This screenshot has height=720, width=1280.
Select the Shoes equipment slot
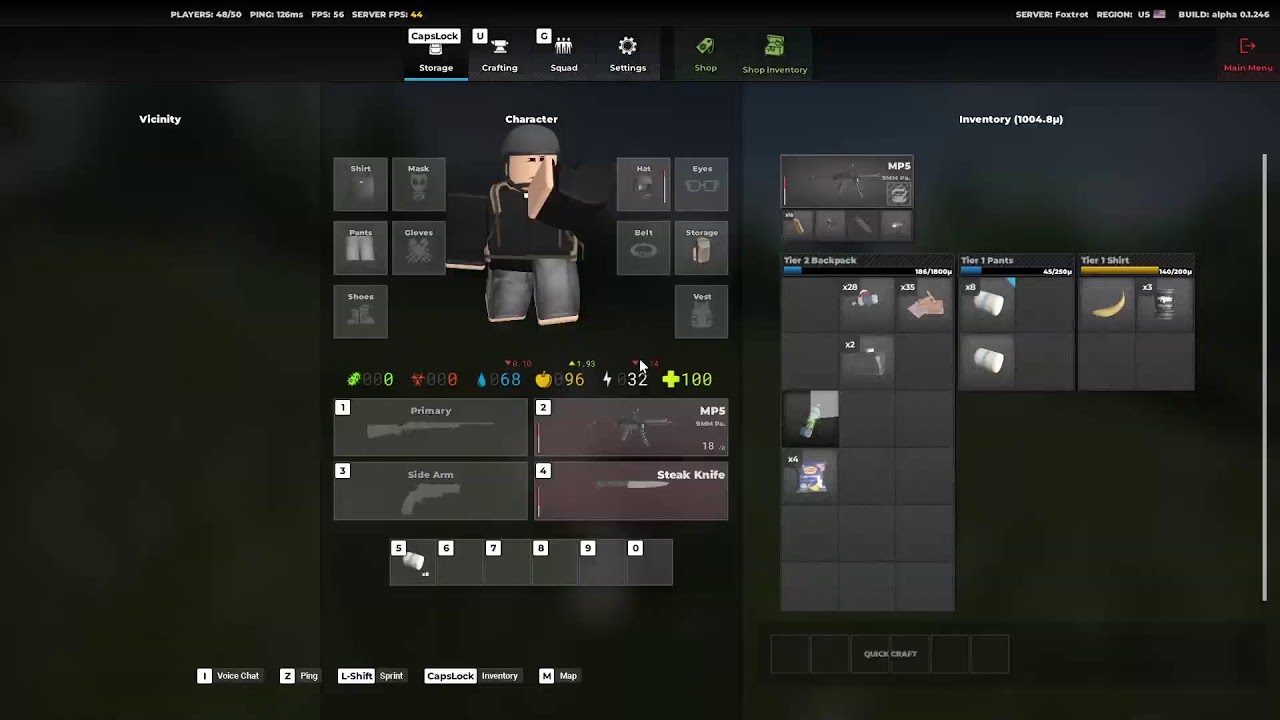[x=360, y=312]
